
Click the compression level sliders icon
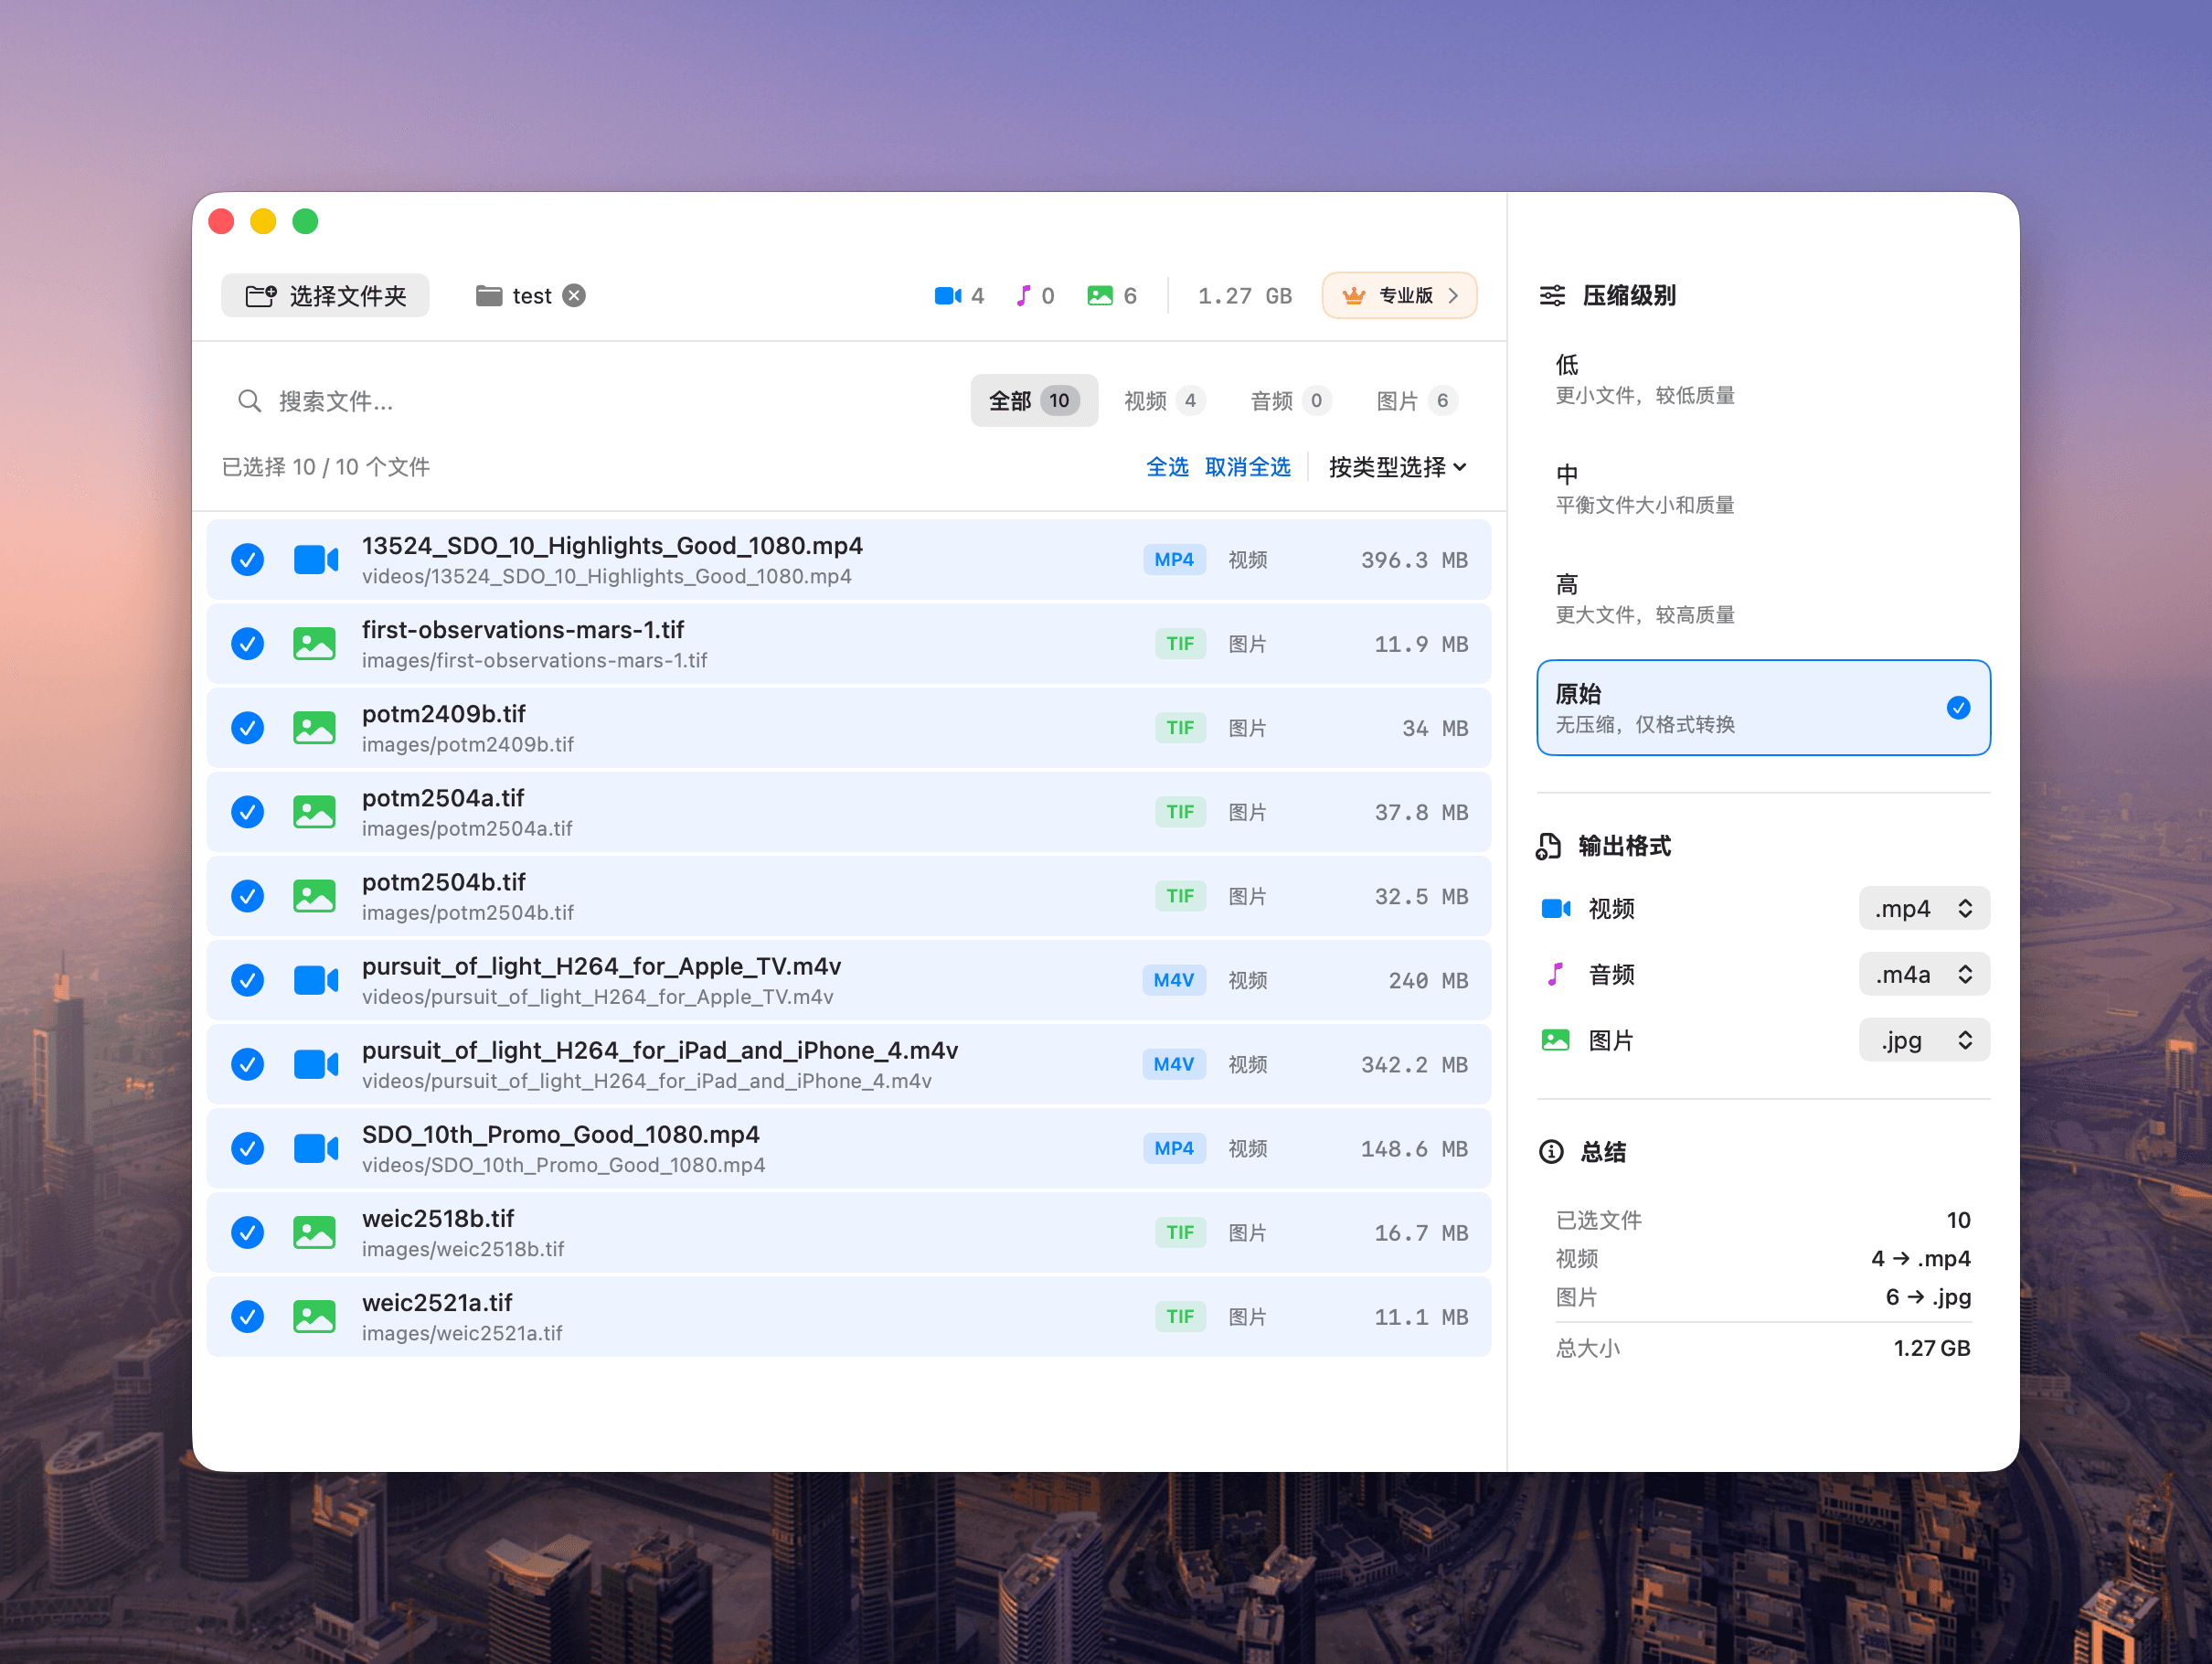click(1552, 296)
